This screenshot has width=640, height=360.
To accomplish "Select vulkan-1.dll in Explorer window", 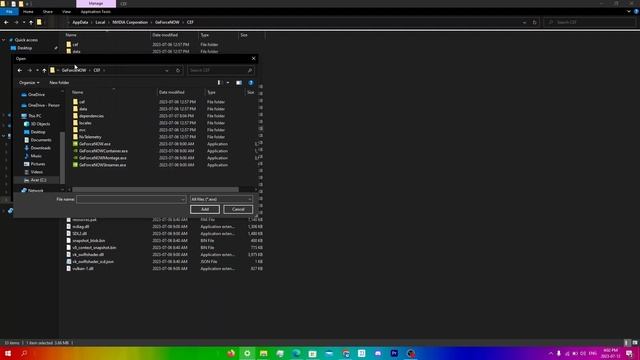I will (x=83, y=269).
